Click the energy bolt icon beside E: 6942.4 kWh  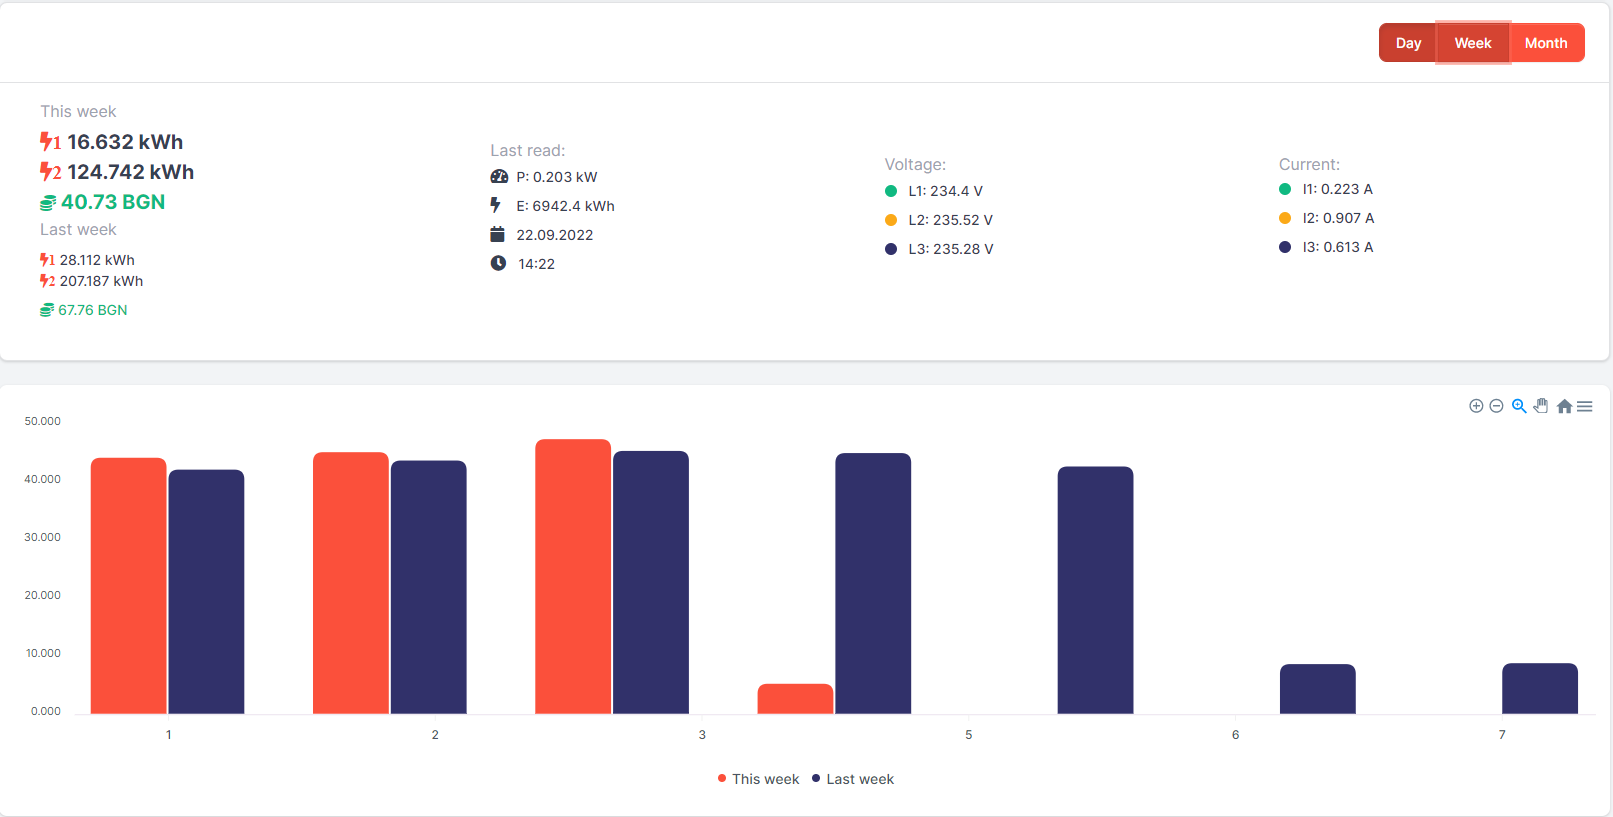click(x=495, y=205)
